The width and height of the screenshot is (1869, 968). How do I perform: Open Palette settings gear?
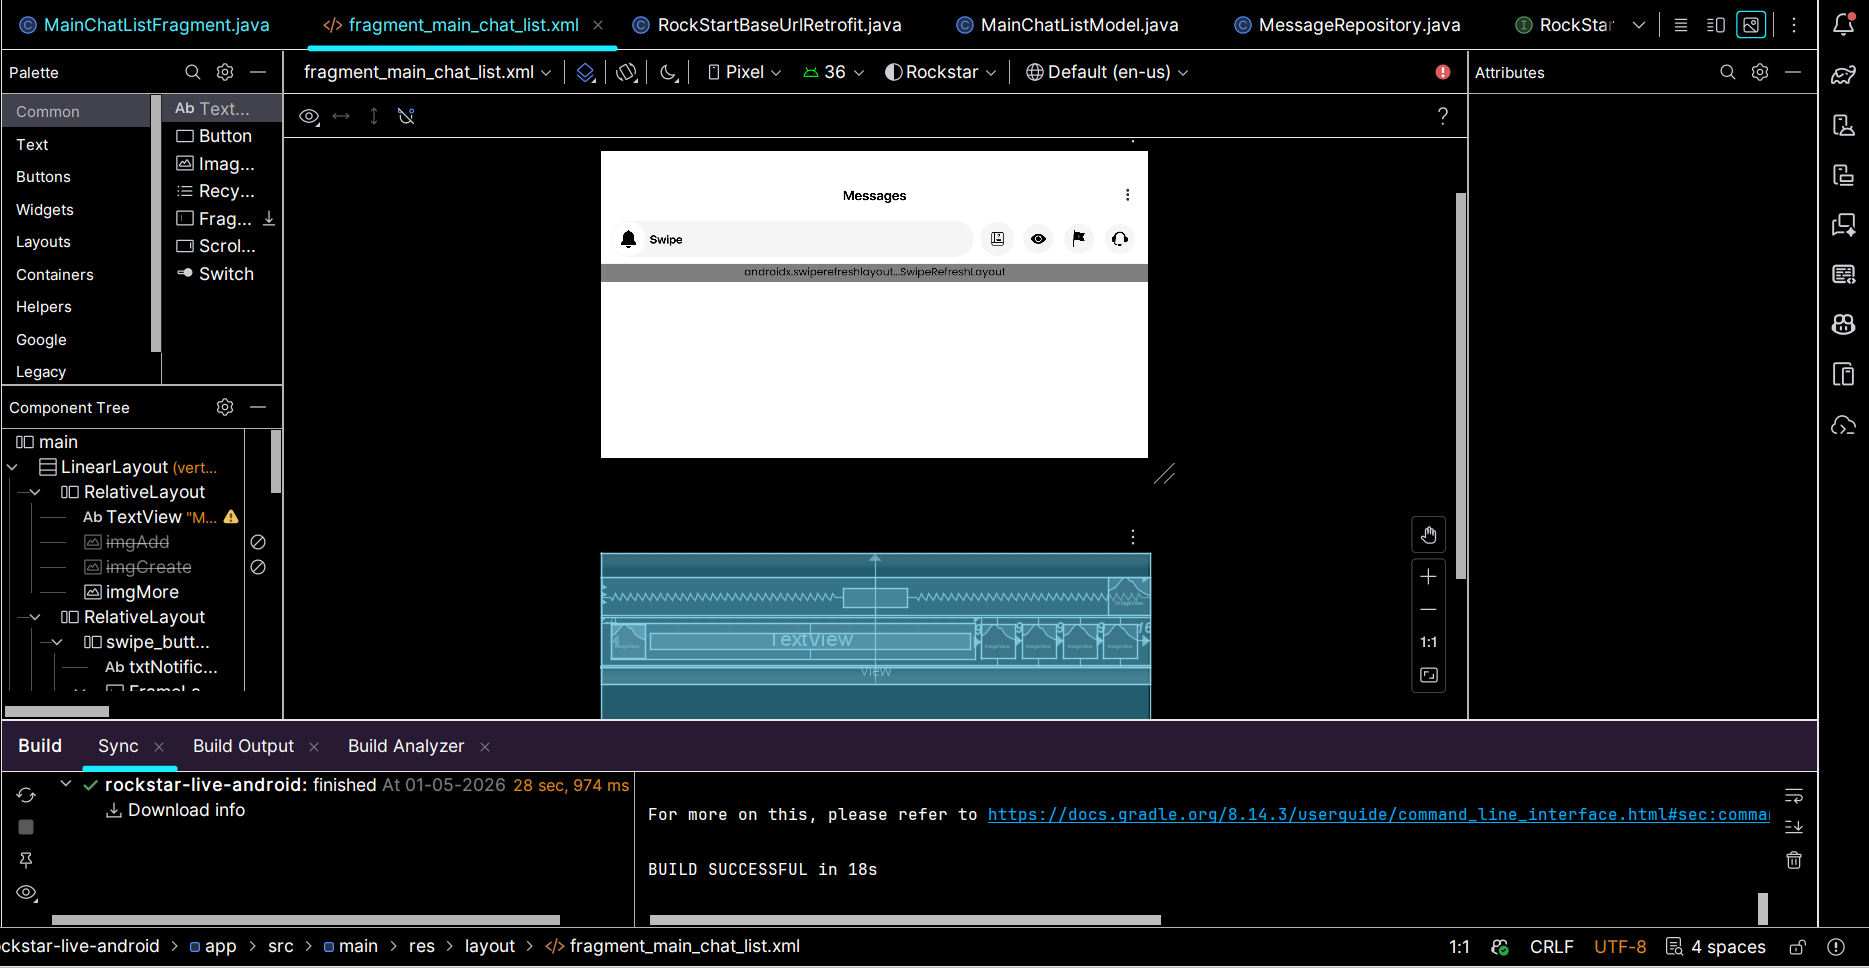pos(225,72)
